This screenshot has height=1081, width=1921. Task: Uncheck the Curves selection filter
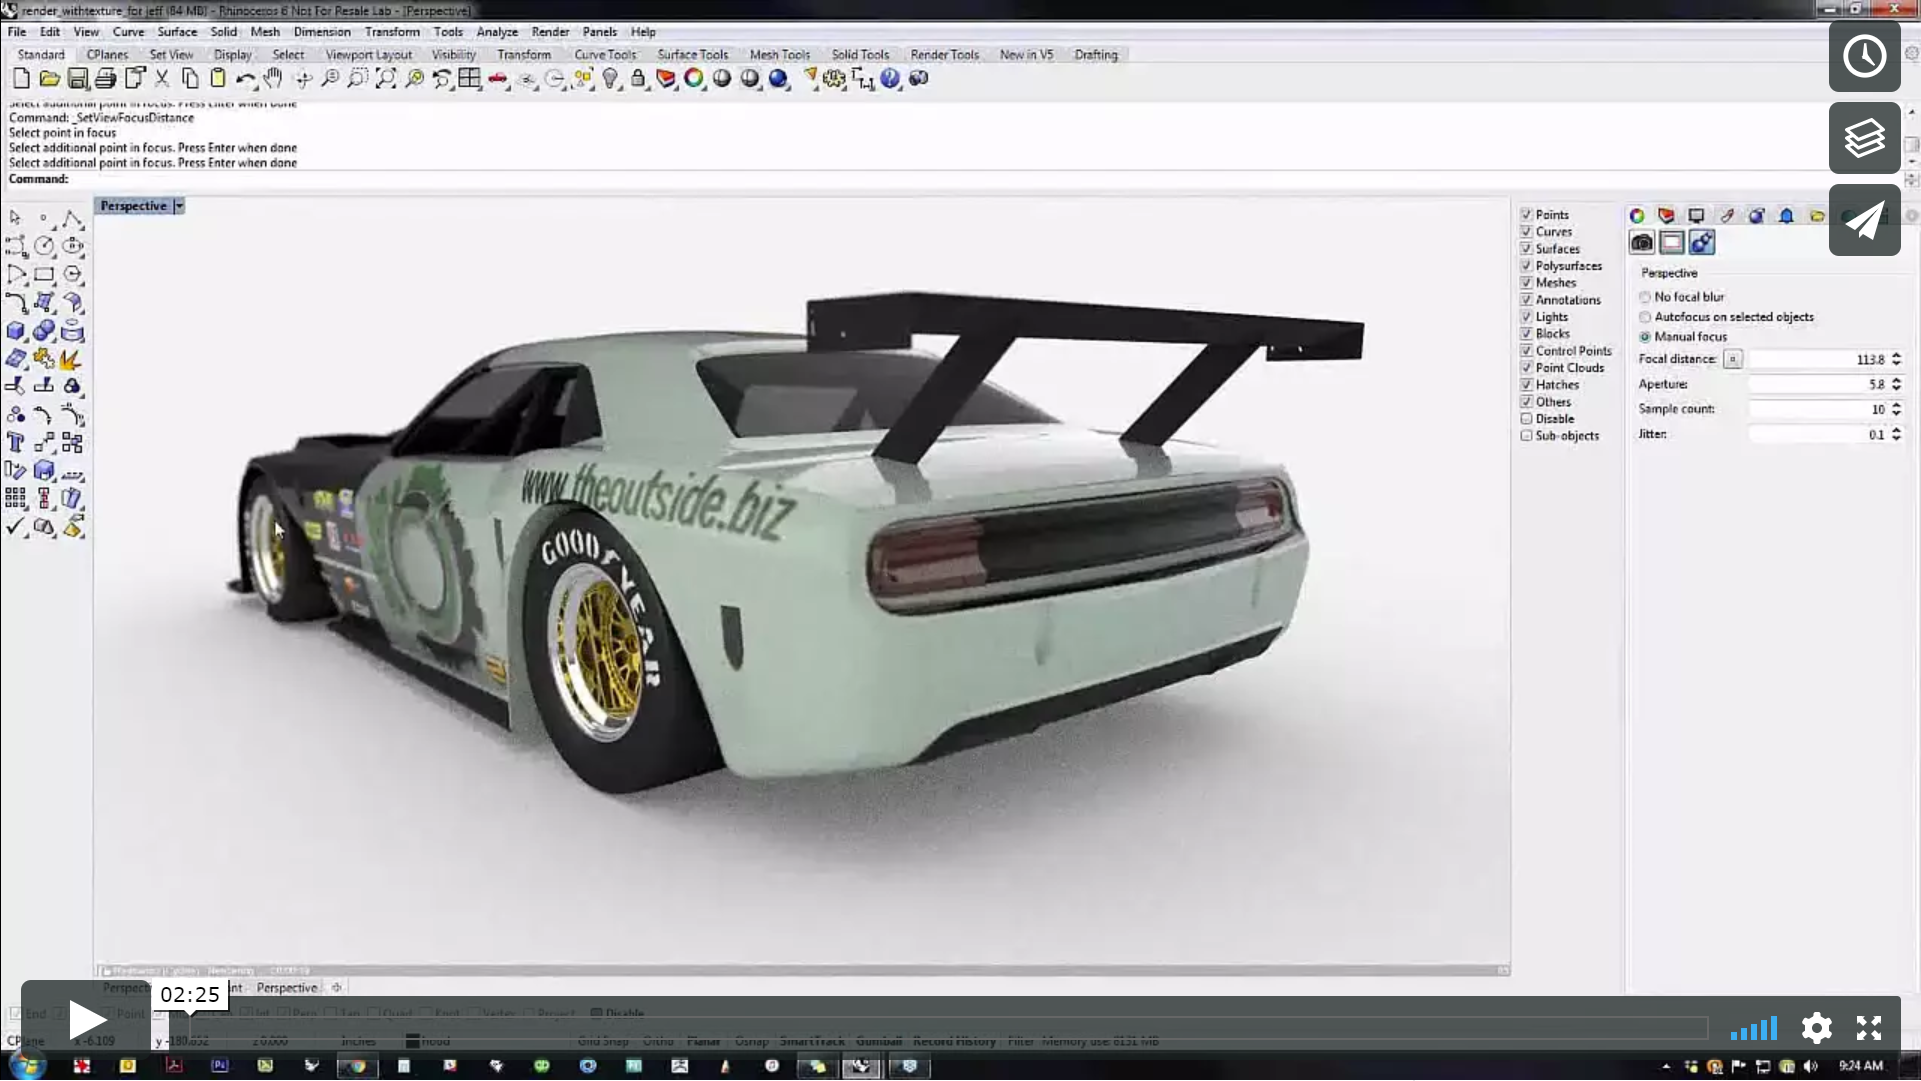tap(1527, 231)
